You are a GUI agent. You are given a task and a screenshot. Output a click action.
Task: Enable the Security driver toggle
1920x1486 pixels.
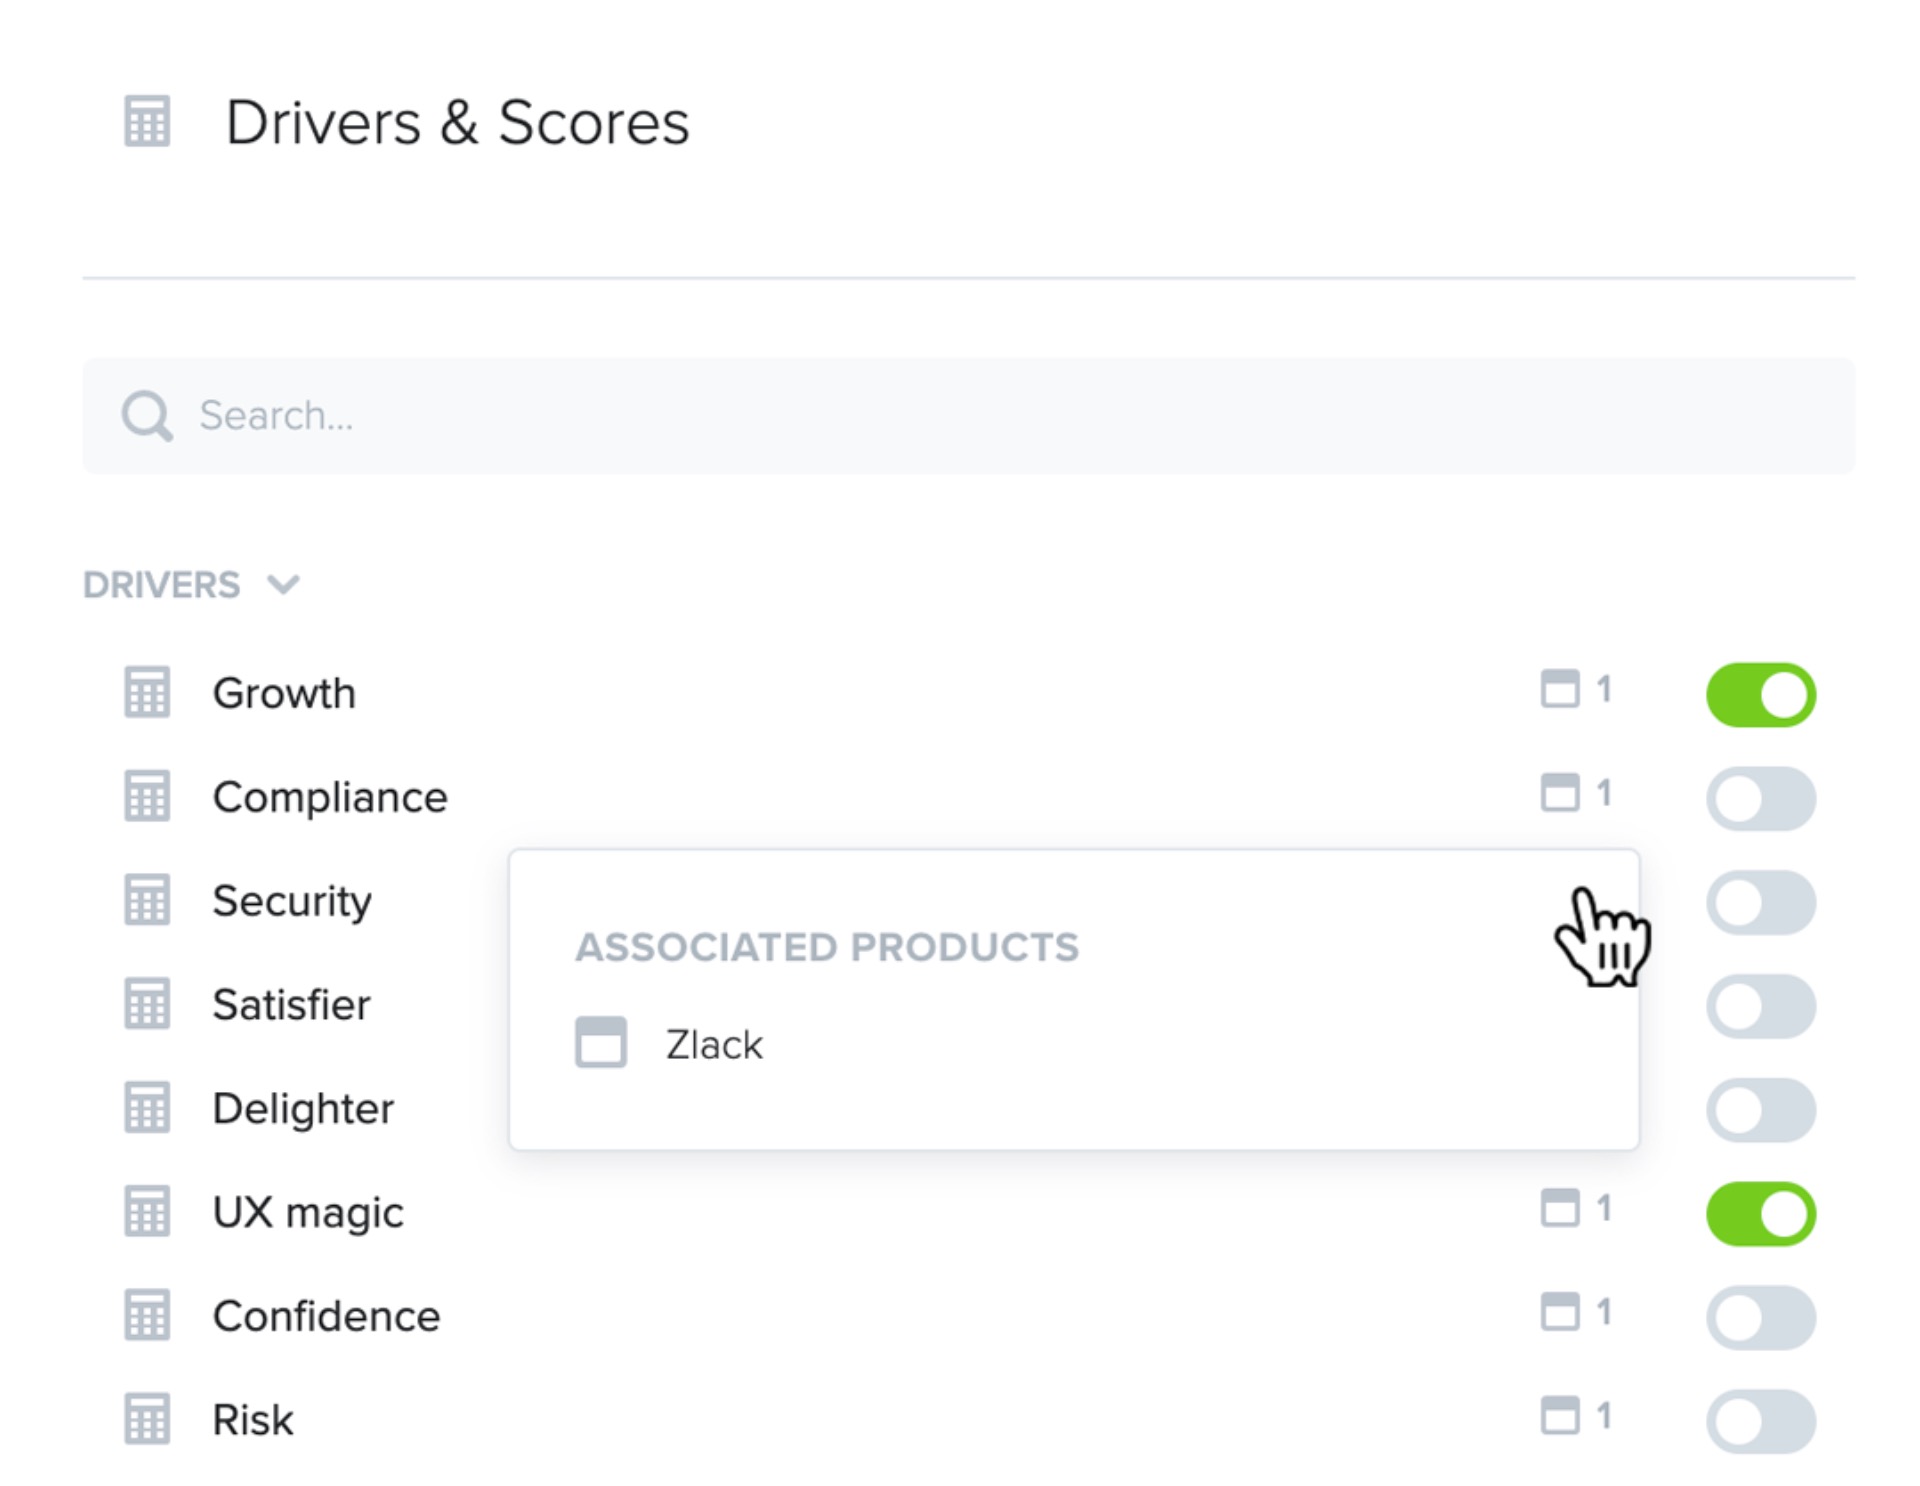coord(1761,903)
